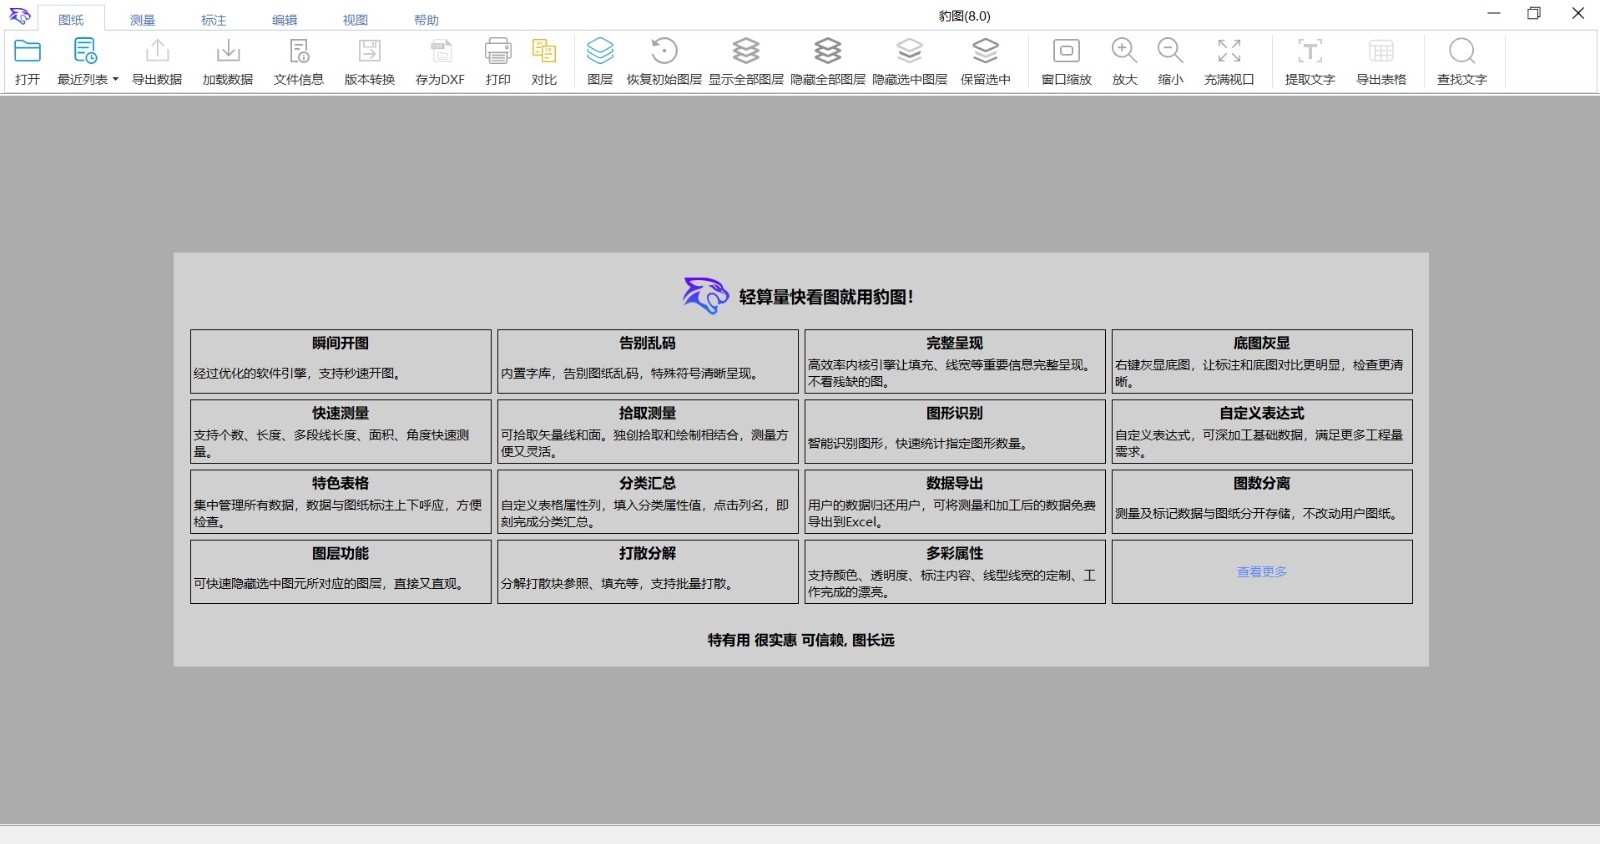1600x844 pixels.
Task: Click the 快速测量 heading text
Action: [x=341, y=413]
